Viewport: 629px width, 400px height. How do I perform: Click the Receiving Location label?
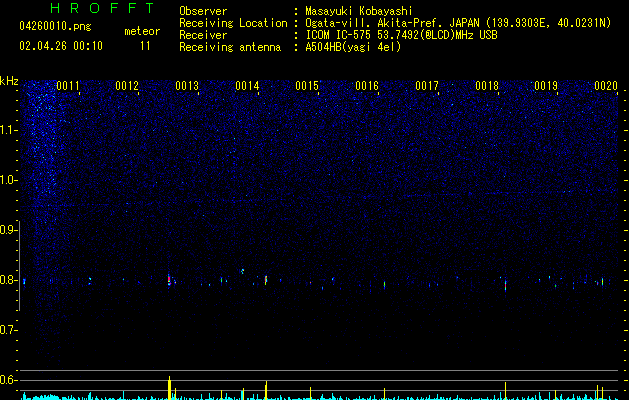(233, 23)
